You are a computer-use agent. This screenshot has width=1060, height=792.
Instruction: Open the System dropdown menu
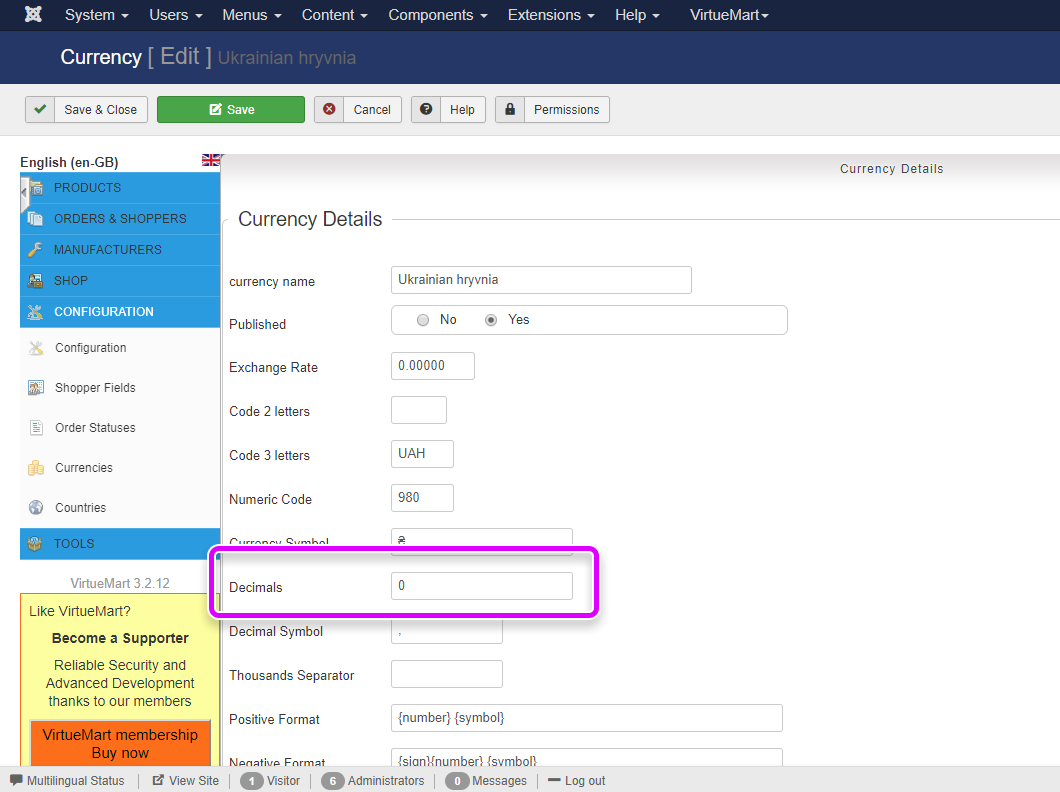pyautogui.click(x=96, y=15)
